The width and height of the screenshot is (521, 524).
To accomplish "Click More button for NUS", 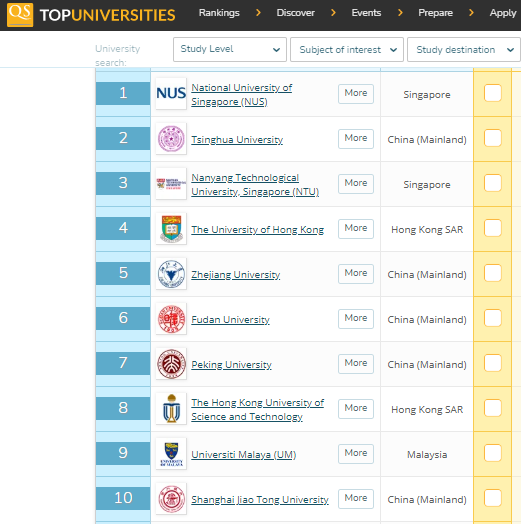I will point(356,94).
